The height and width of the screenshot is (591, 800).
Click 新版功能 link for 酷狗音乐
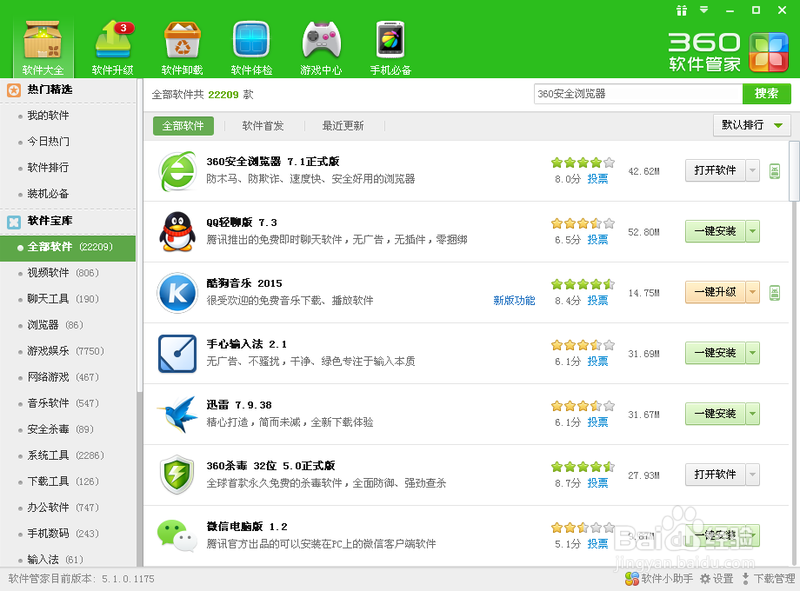514,300
